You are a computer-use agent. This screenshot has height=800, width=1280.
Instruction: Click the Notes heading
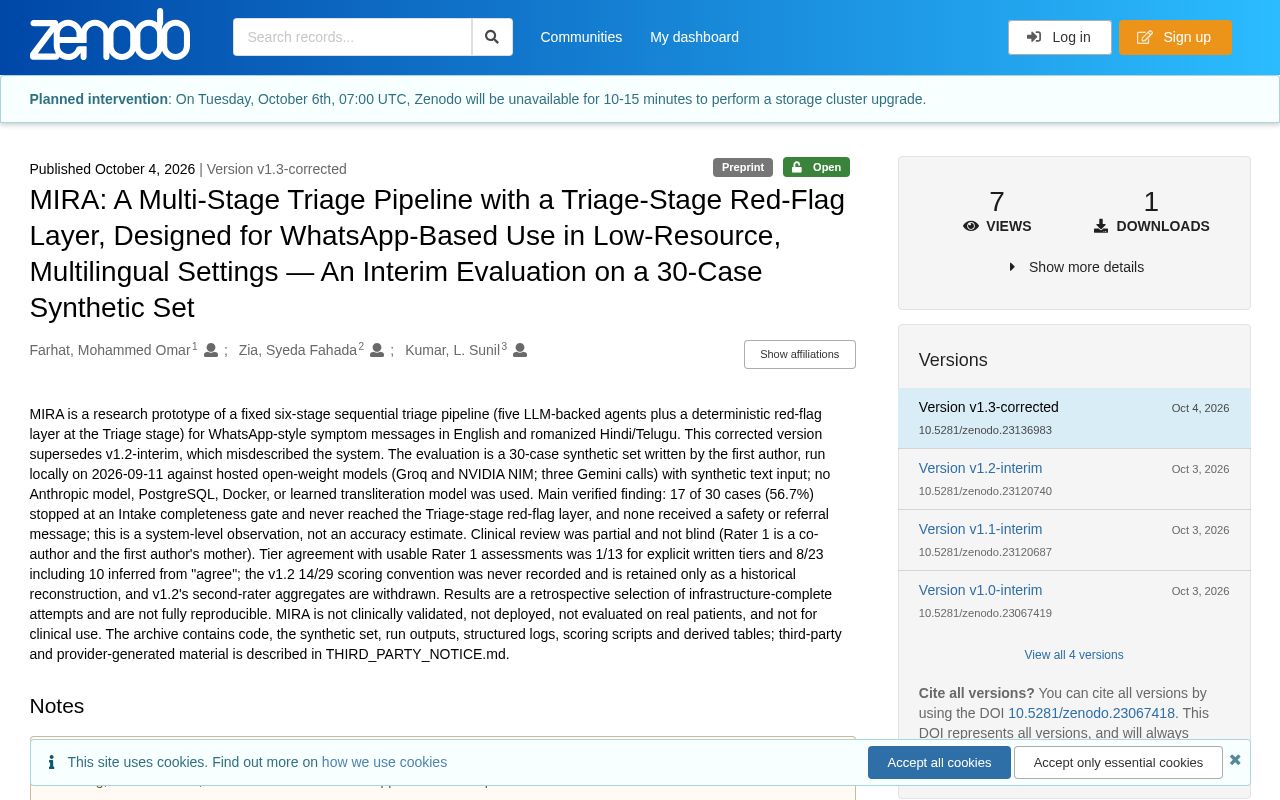pos(57,706)
